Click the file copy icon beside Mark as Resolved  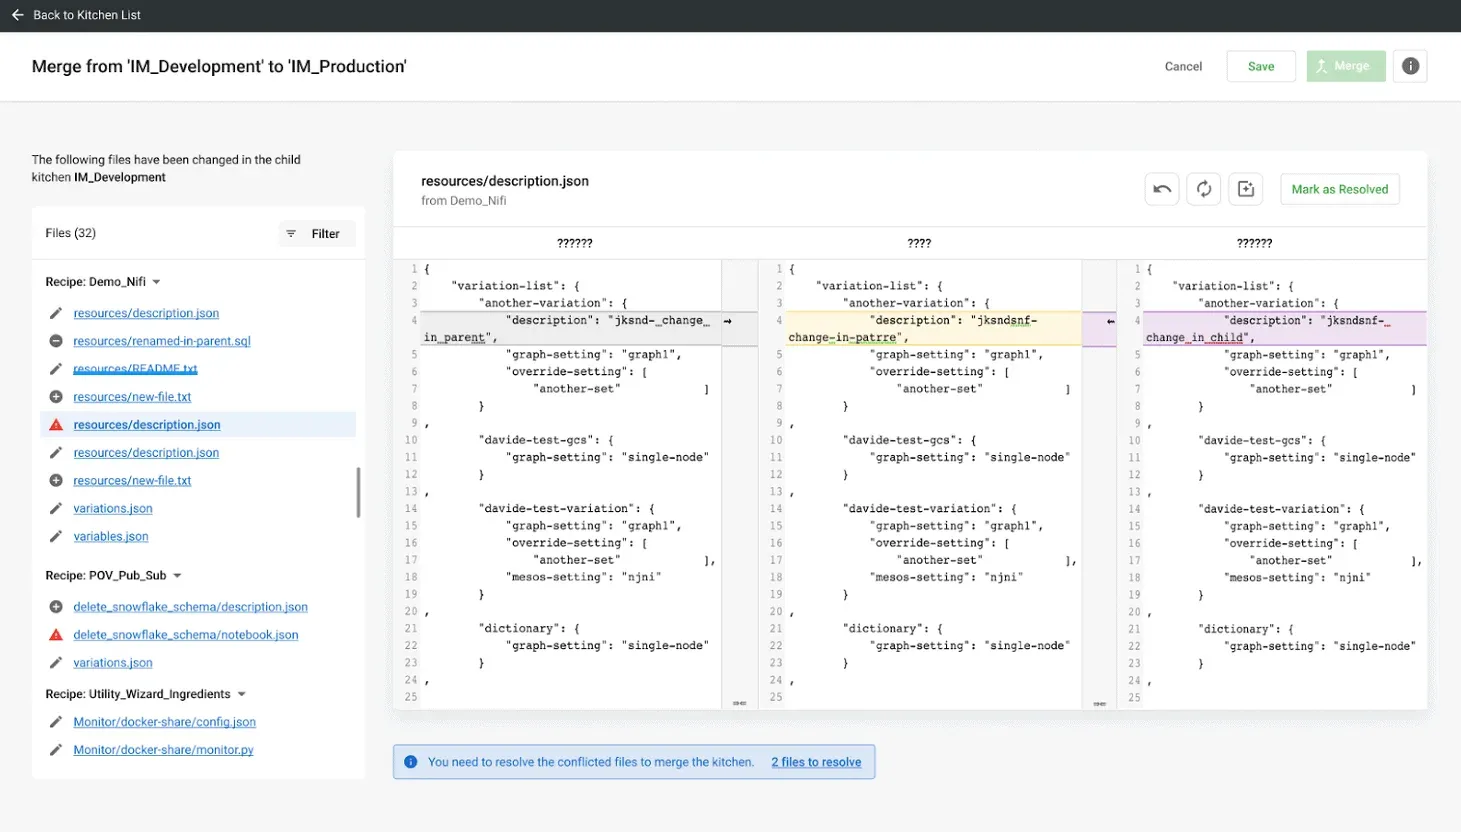click(1245, 189)
